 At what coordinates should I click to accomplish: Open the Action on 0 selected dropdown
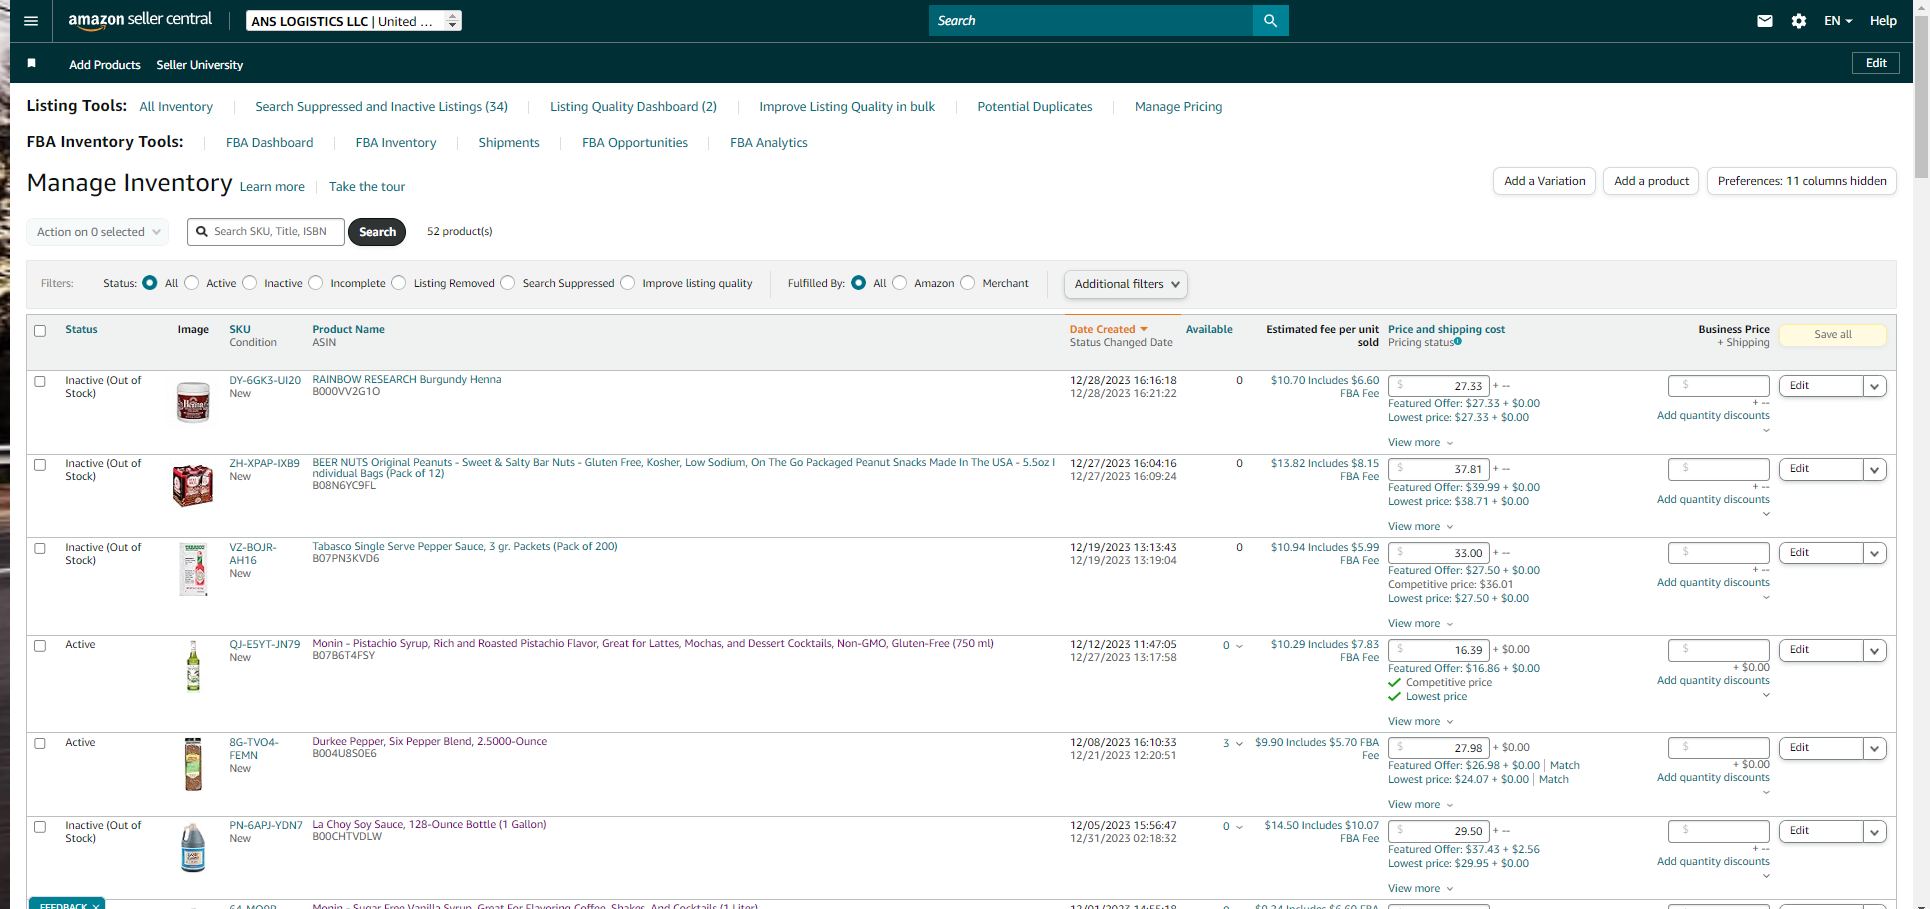(x=98, y=232)
